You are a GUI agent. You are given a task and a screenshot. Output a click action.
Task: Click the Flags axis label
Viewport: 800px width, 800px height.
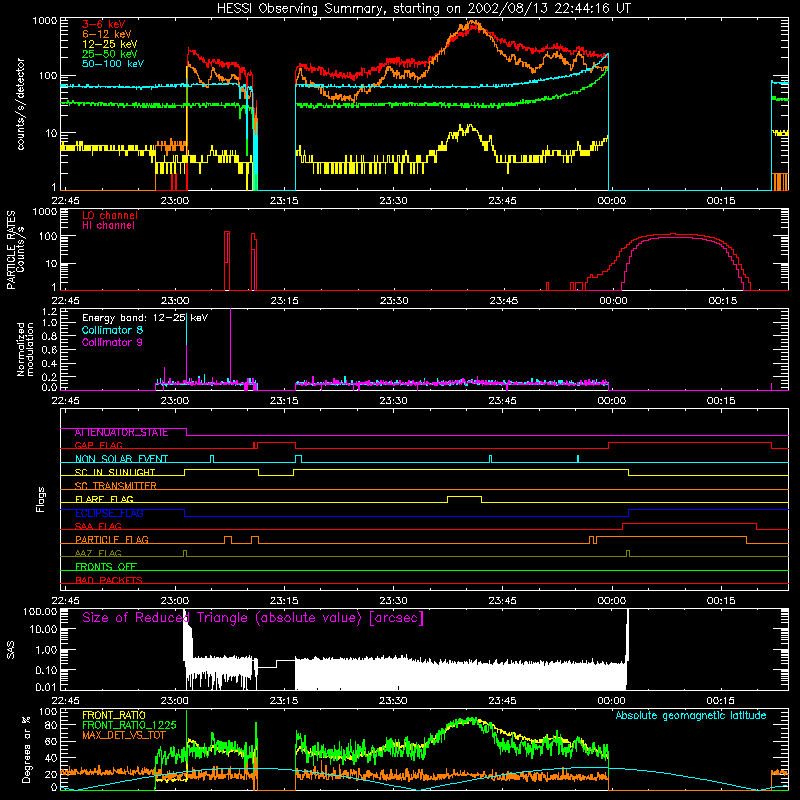(41, 499)
